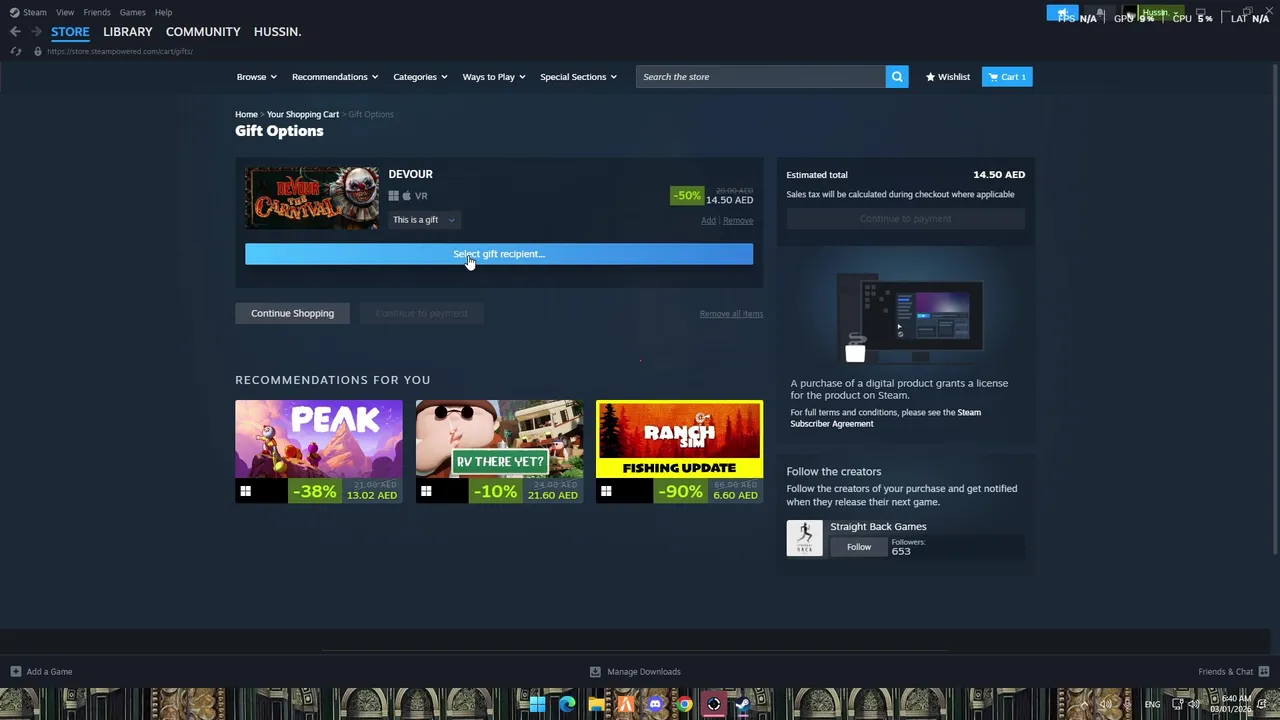Open the View menu

click(65, 12)
